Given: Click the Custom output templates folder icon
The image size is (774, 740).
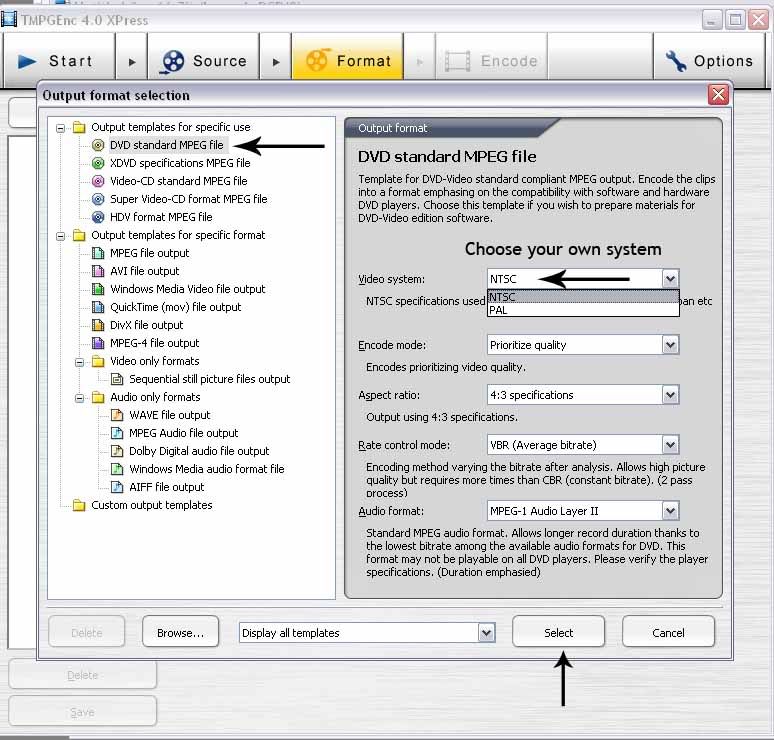Looking at the screenshot, I should [79, 505].
